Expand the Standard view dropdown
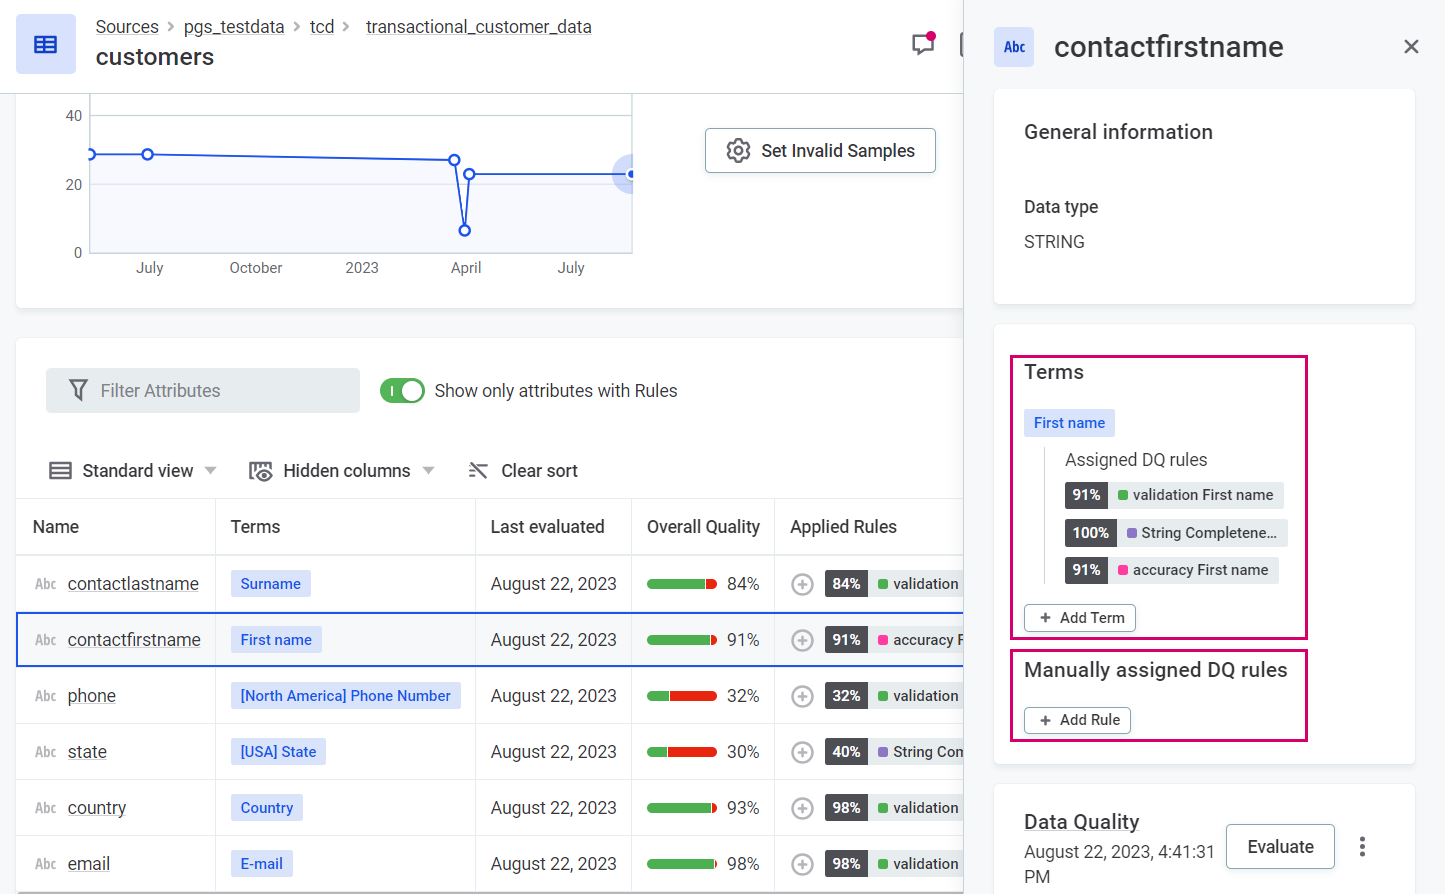 click(x=133, y=471)
